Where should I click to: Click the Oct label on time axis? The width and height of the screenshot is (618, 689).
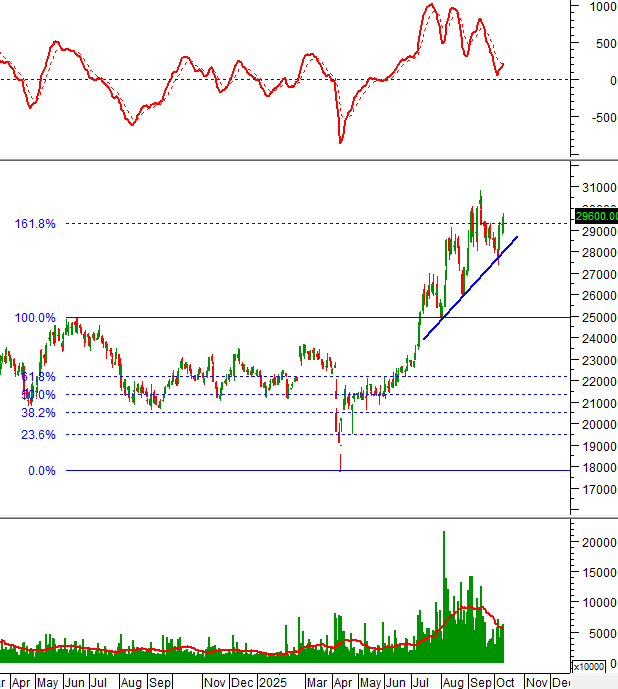pos(507,682)
